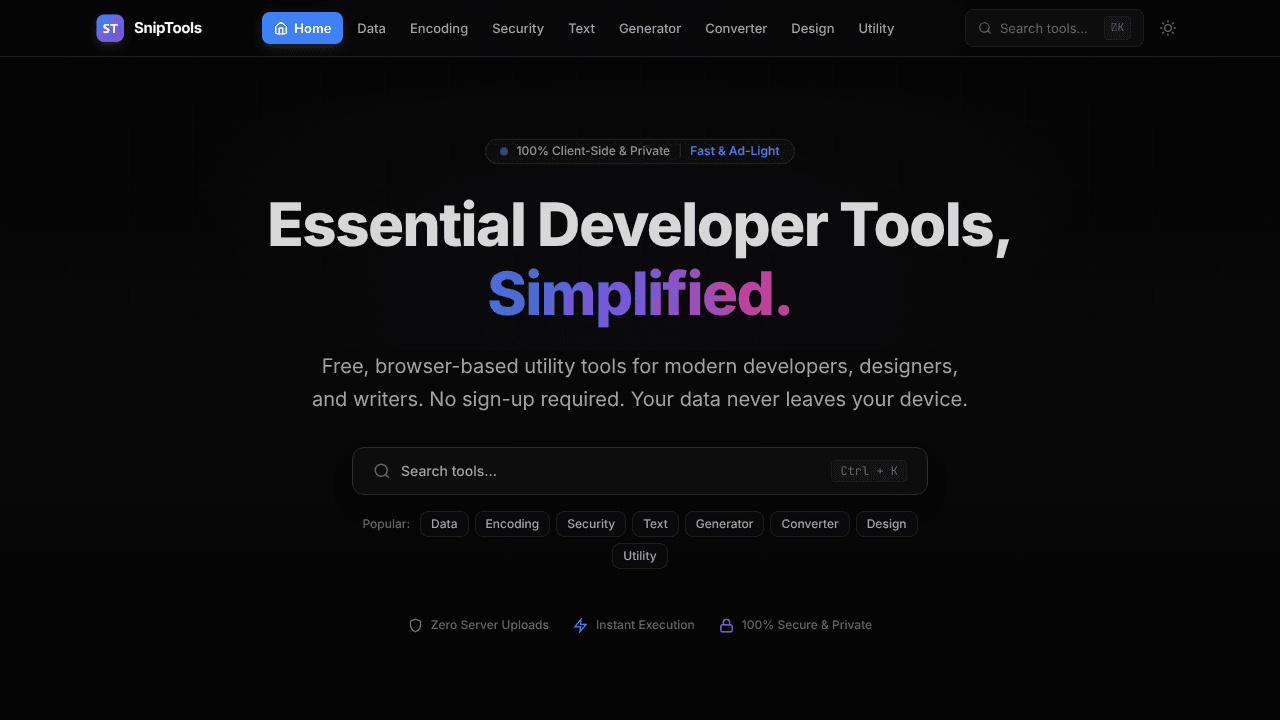The image size is (1280, 720).
Task: Click the ⌘K shortcut badge in header
Action: point(1117,28)
